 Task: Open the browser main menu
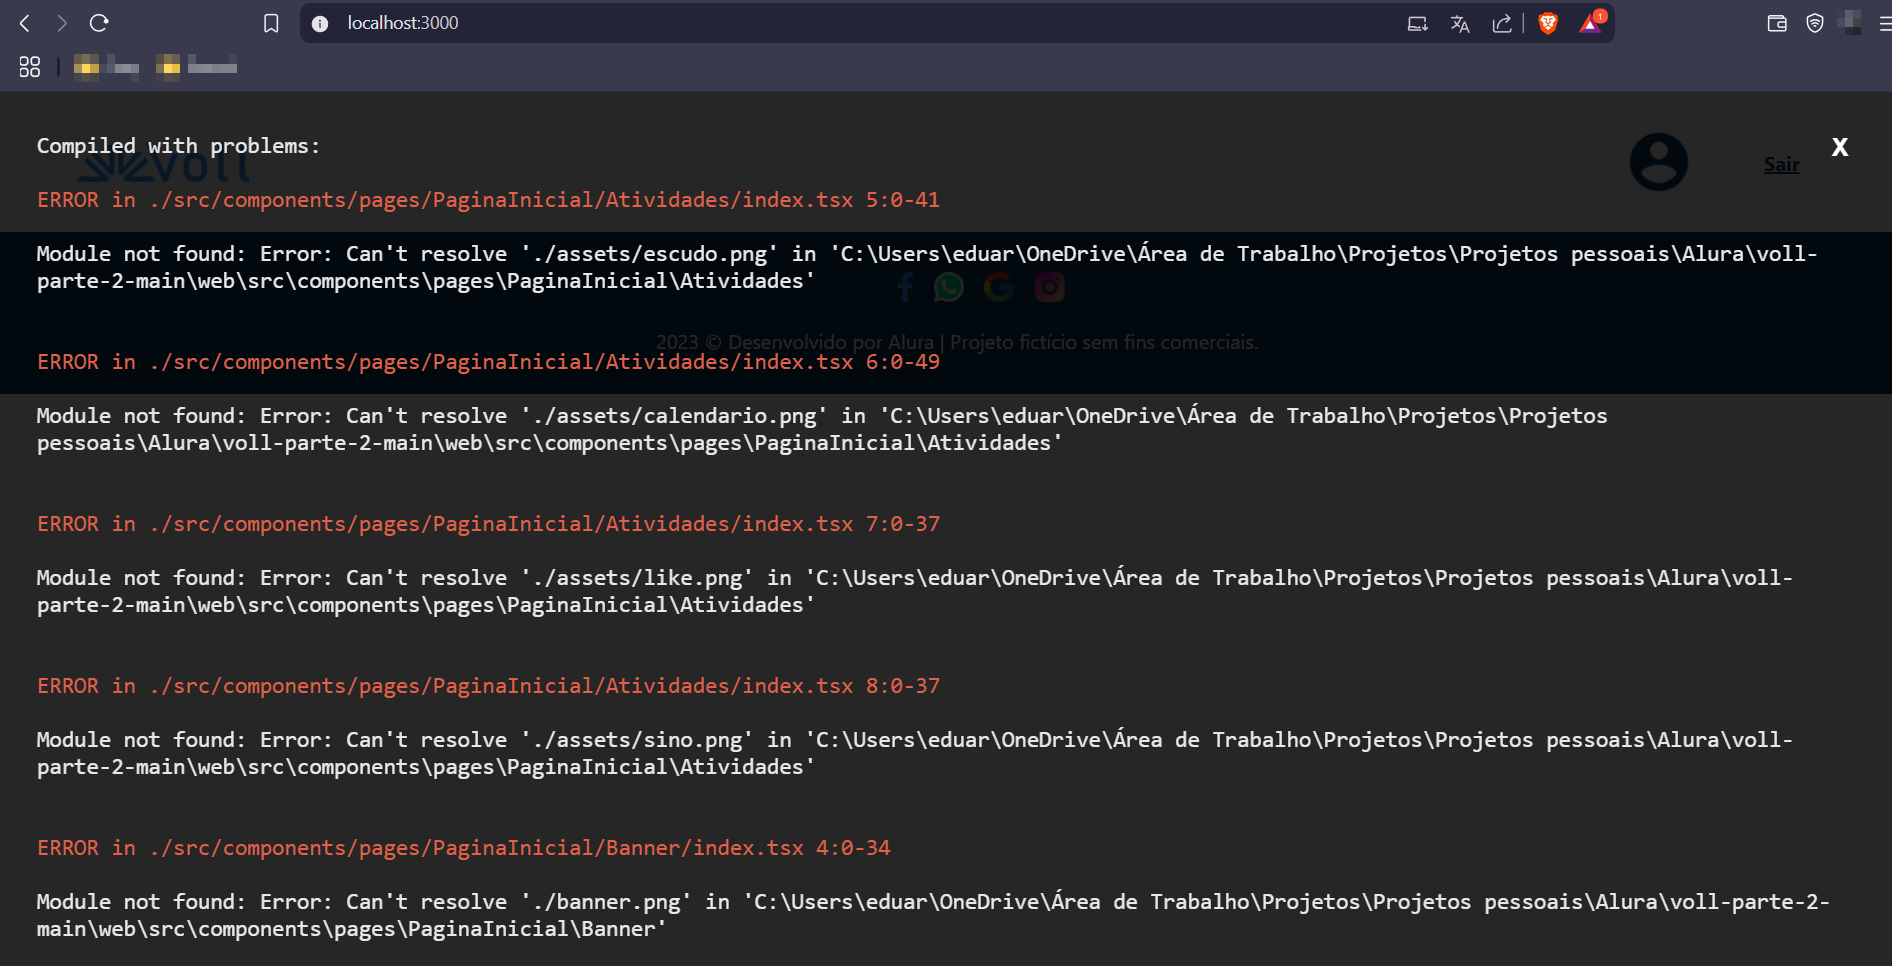point(1885,23)
